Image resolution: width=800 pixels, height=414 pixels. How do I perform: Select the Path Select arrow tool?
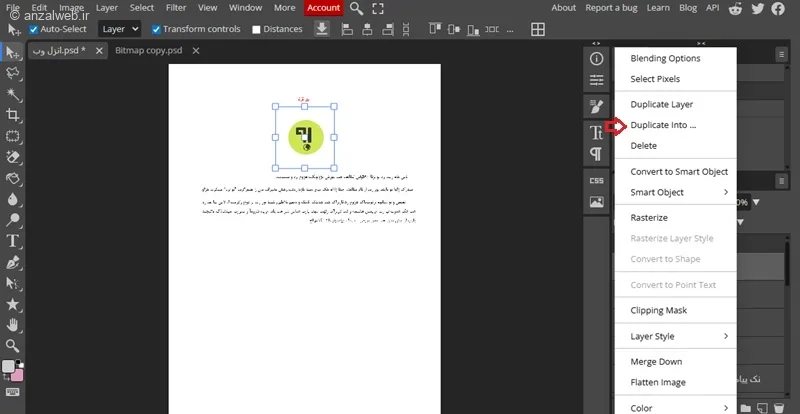pos(13,283)
